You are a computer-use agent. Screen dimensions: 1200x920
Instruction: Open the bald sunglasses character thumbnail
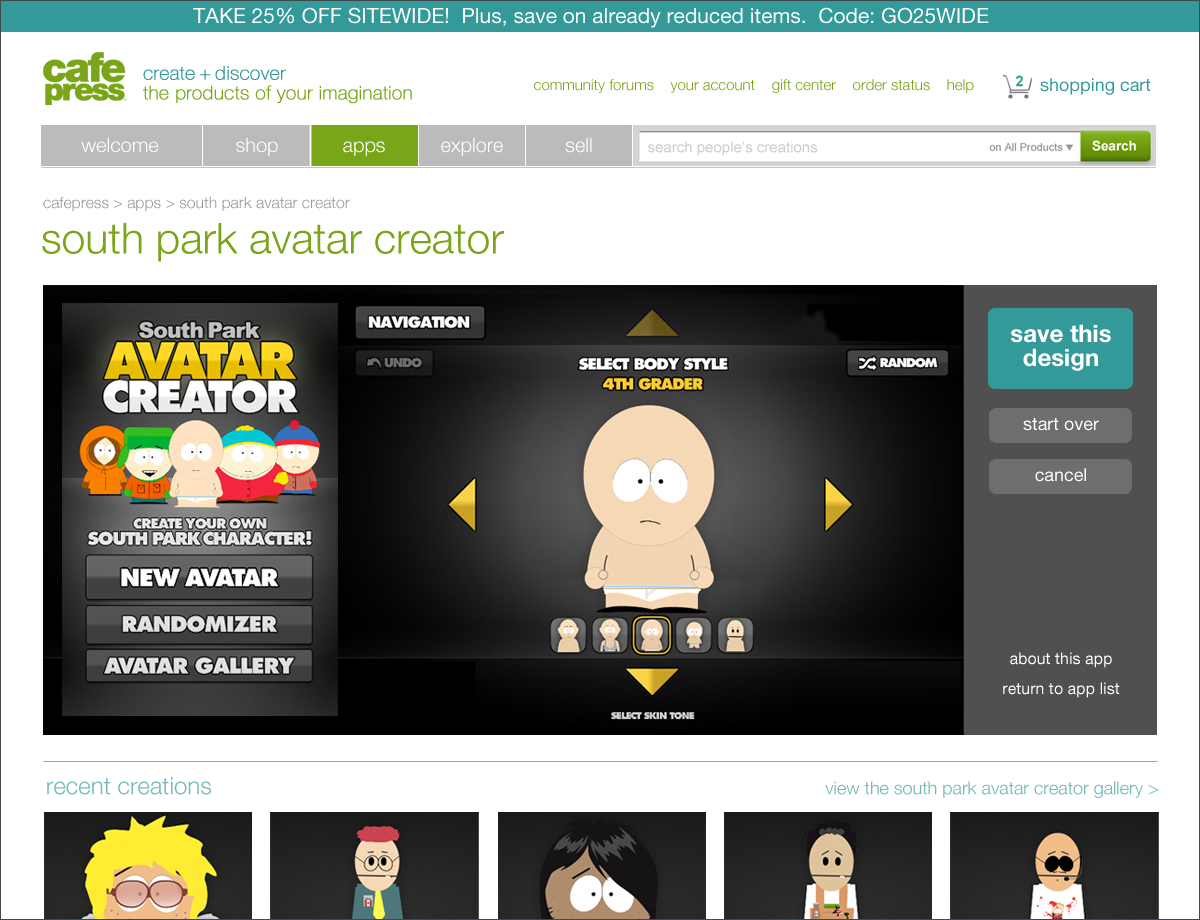click(1054, 865)
